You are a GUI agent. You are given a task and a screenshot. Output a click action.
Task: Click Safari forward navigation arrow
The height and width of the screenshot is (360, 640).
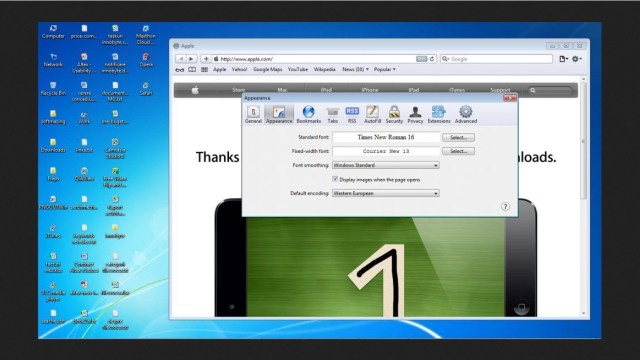191,59
